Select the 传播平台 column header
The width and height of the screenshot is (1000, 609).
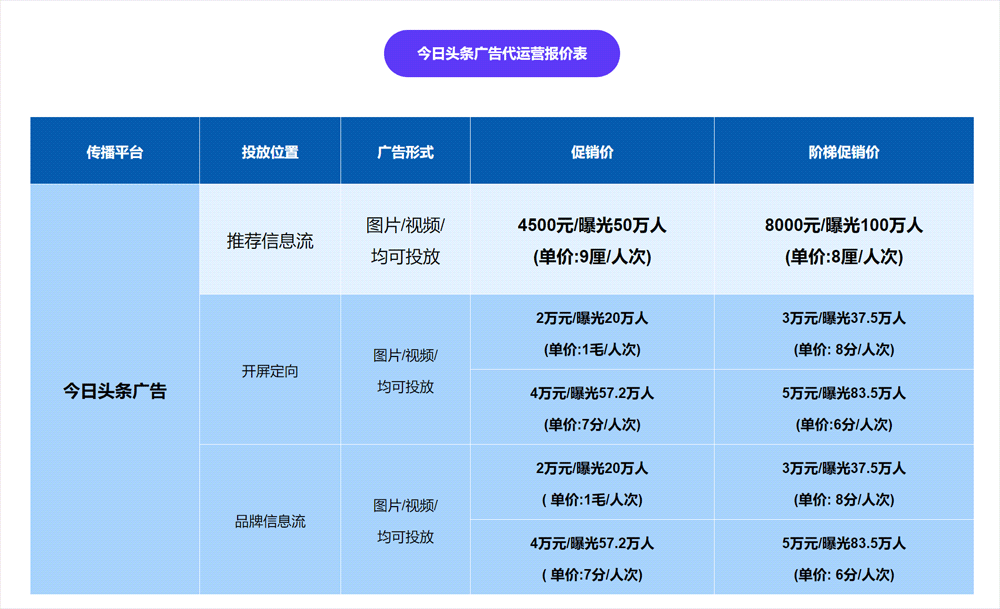point(115,151)
